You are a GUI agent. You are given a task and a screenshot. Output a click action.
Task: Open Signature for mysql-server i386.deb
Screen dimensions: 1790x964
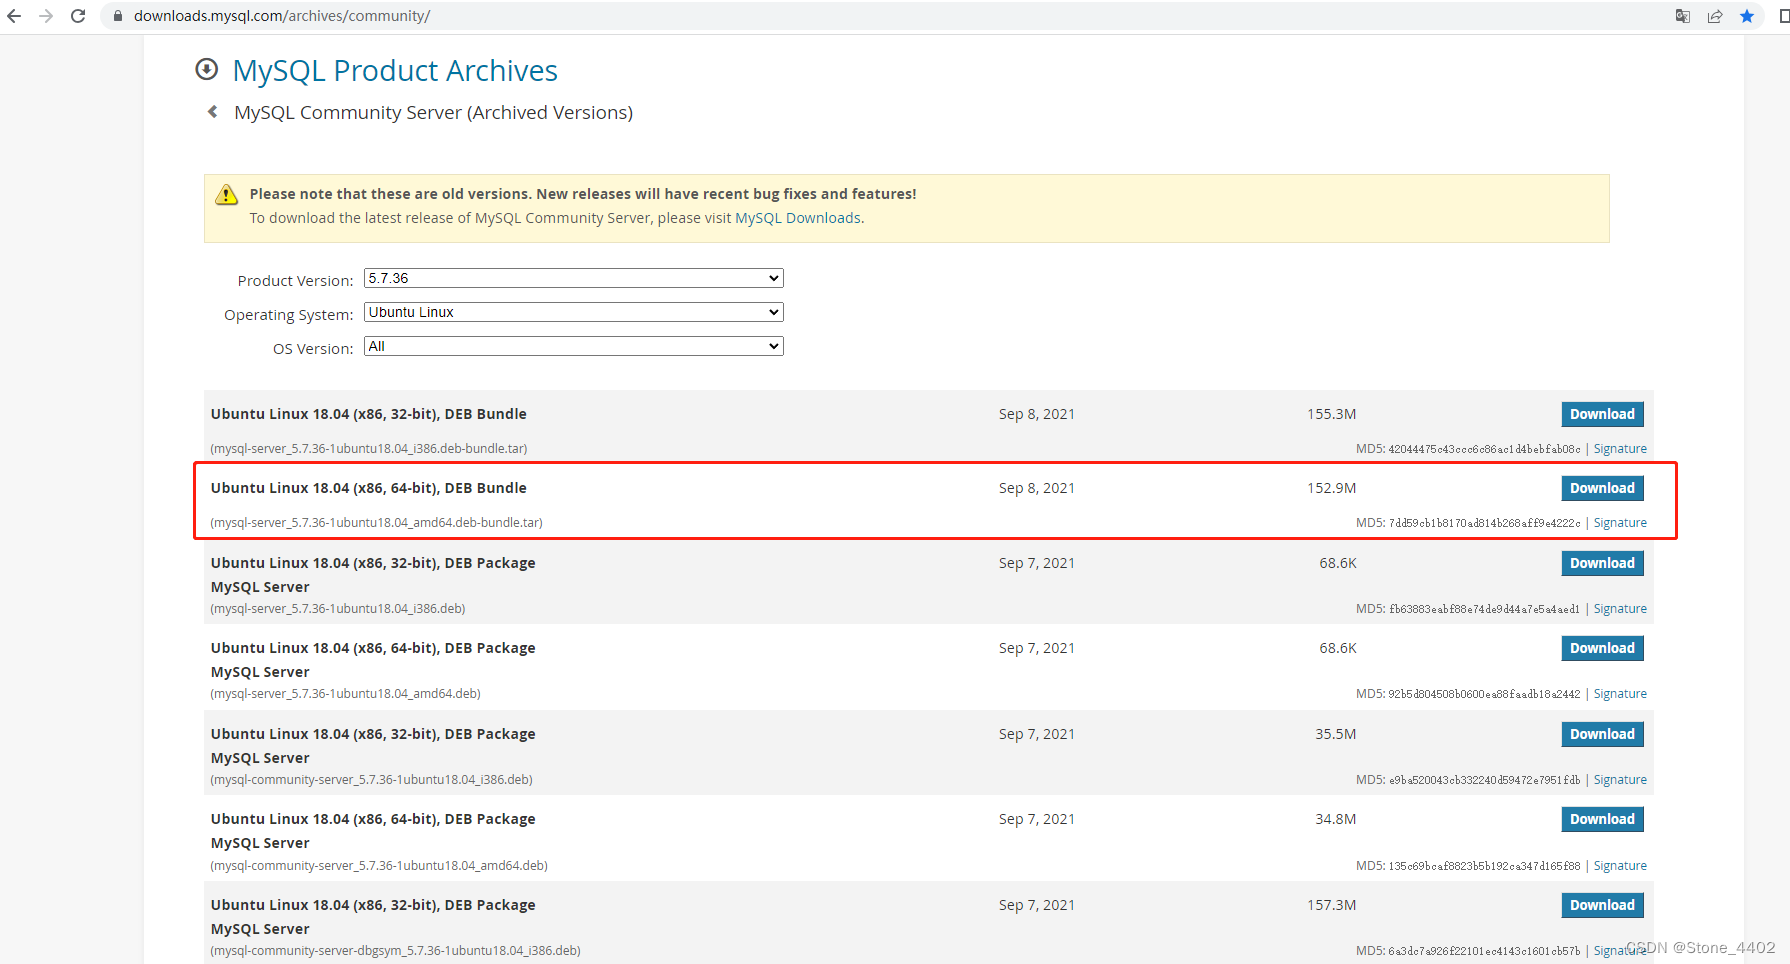click(x=1620, y=609)
